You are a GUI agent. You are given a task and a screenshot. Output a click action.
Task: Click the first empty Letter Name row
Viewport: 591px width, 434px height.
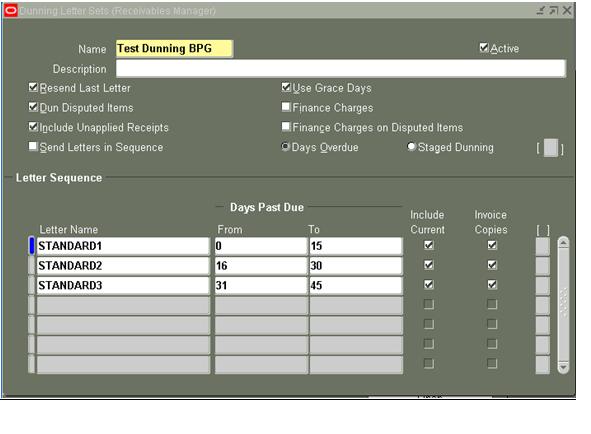[123, 305]
